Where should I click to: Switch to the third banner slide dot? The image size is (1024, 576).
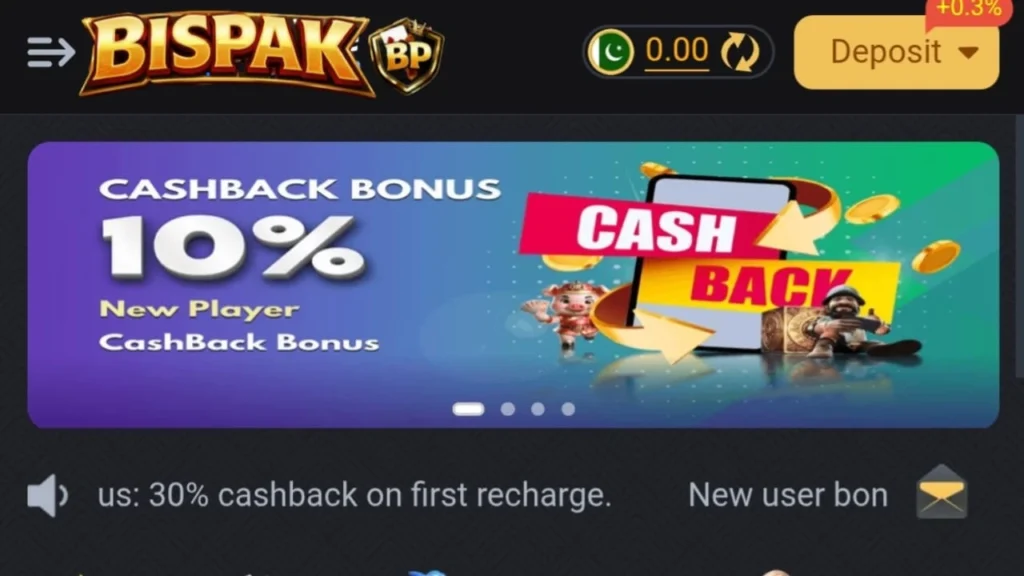pos(537,409)
